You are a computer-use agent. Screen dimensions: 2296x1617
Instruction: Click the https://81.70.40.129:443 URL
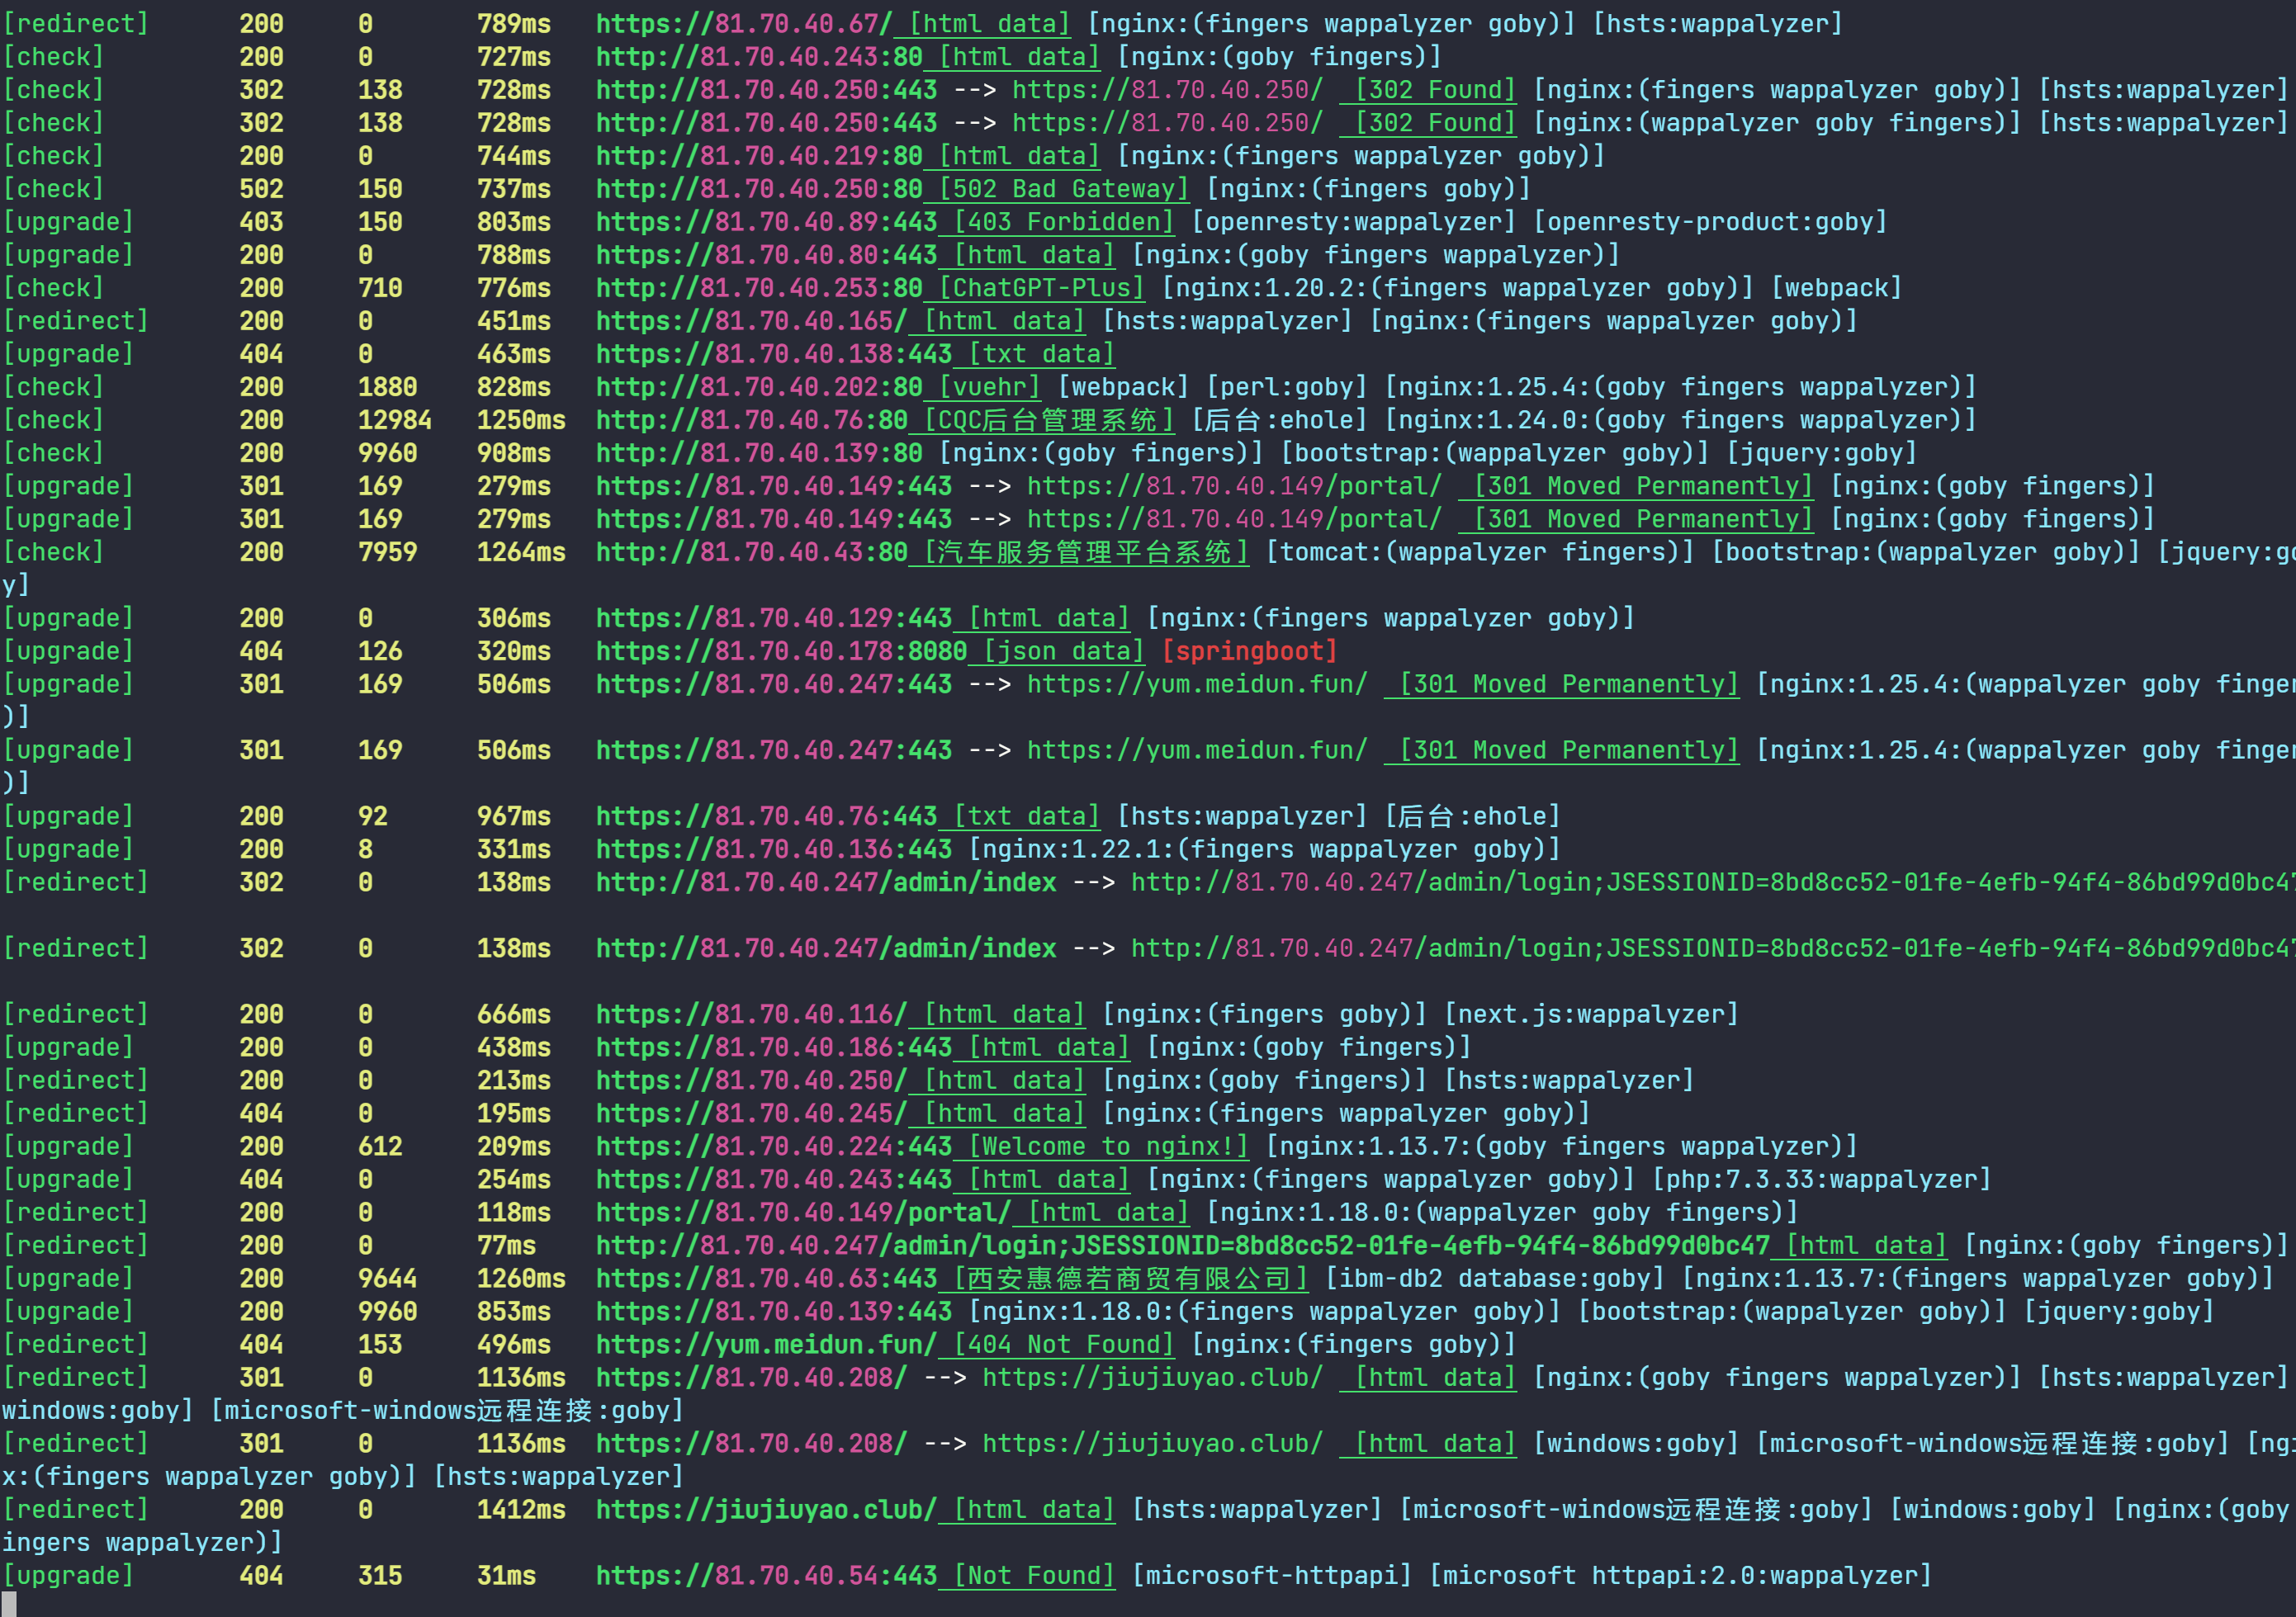tap(774, 617)
